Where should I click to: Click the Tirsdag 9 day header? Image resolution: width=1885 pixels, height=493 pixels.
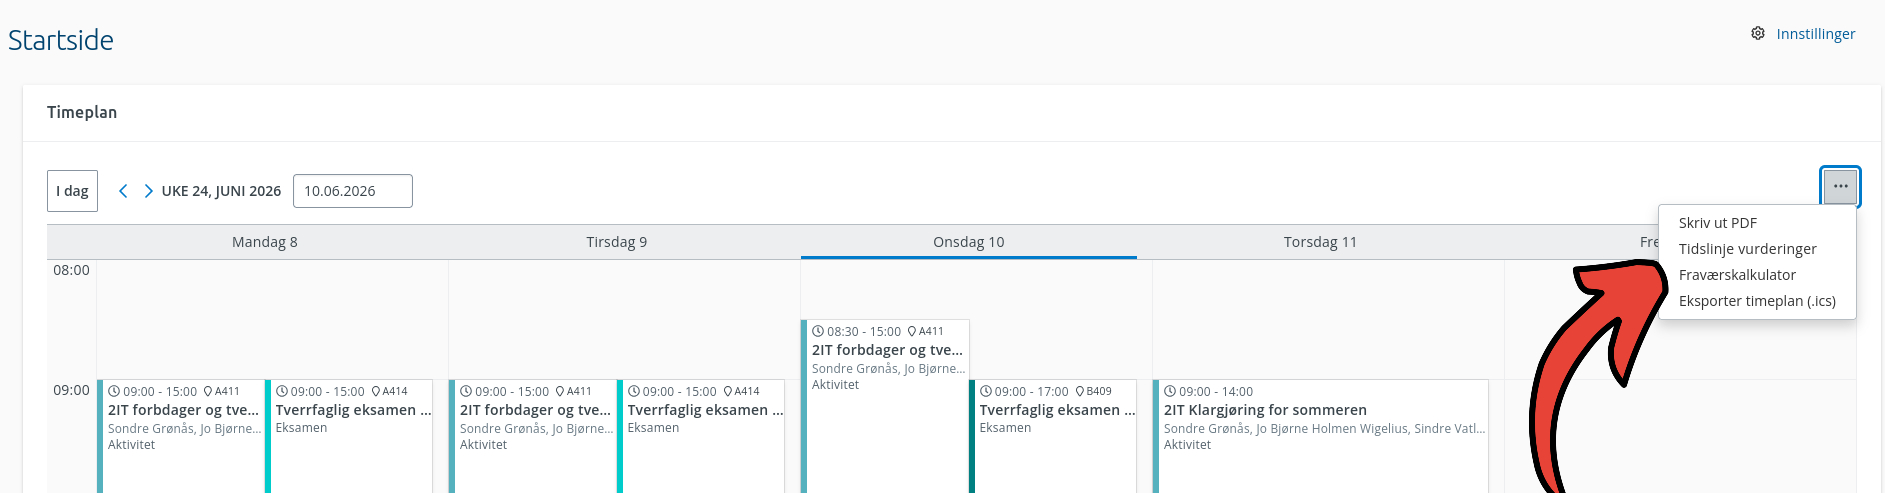[x=617, y=242]
